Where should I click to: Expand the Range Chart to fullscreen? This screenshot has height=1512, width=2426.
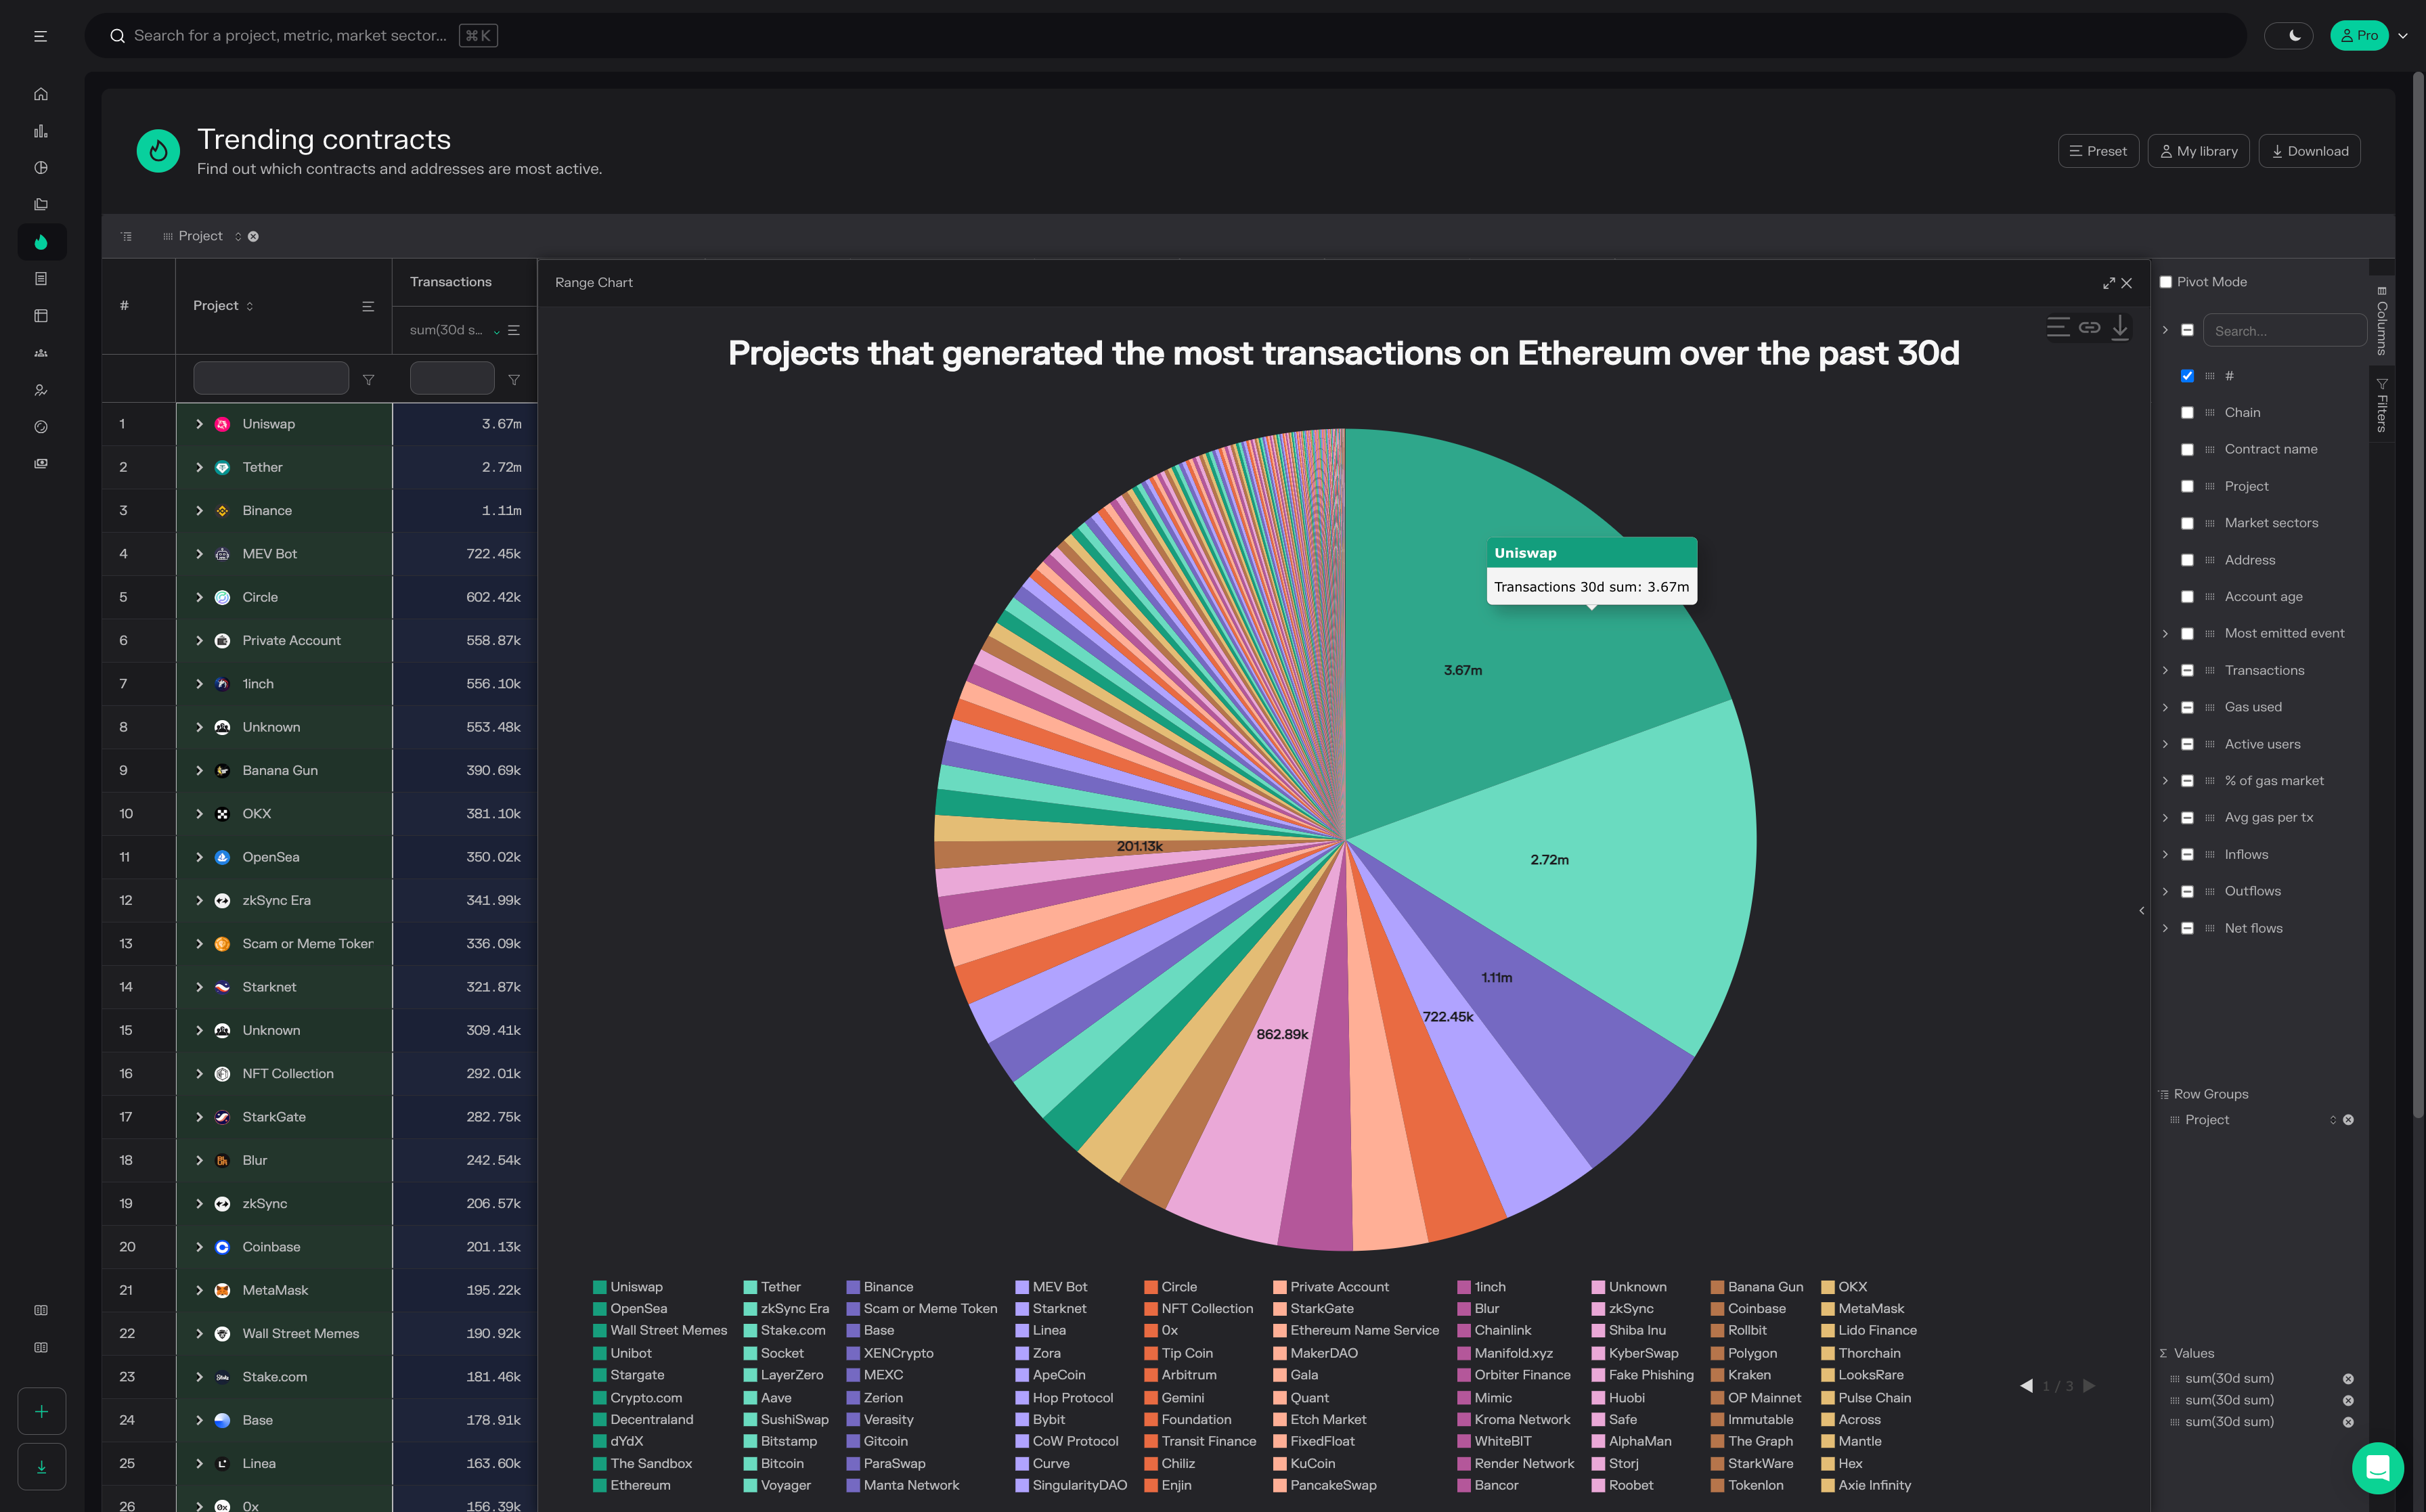(x=2108, y=283)
